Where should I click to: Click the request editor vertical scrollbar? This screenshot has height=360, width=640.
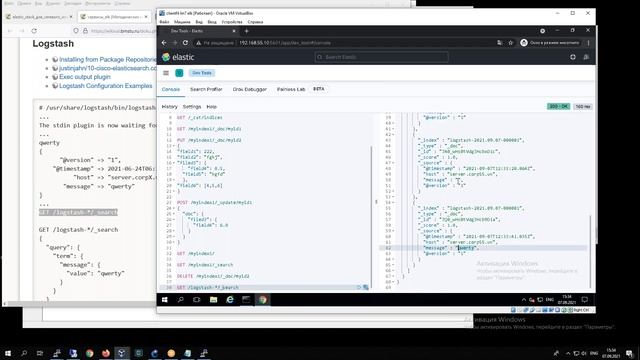[x=371, y=216]
